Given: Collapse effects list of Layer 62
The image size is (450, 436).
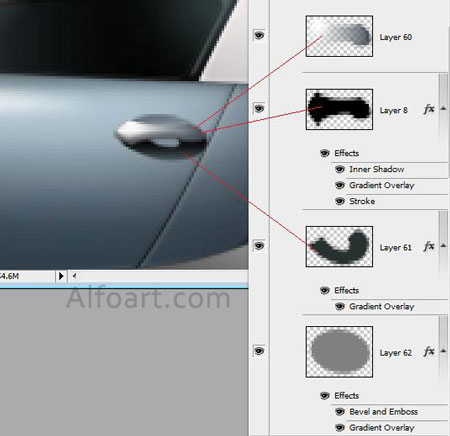Looking at the screenshot, I should click(443, 351).
